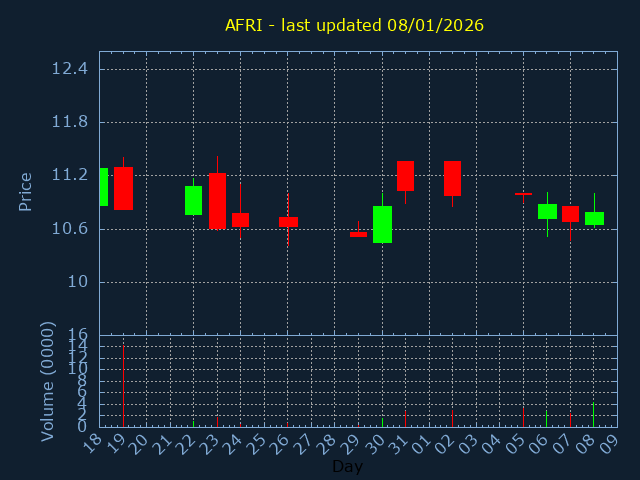640x480 pixels.
Task: Click the 12.4 price axis label
Action: pyautogui.click(x=70, y=69)
